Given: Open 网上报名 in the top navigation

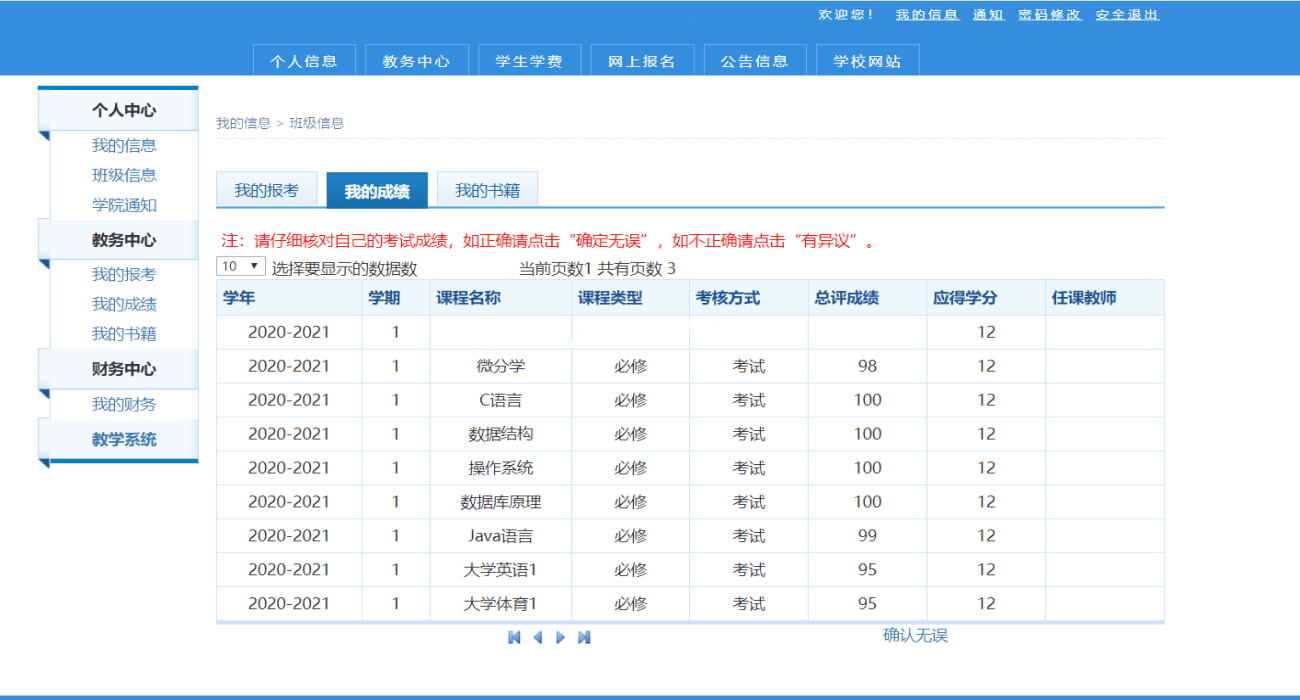Looking at the screenshot, I should pyautogui.click(x=641, y=60).
